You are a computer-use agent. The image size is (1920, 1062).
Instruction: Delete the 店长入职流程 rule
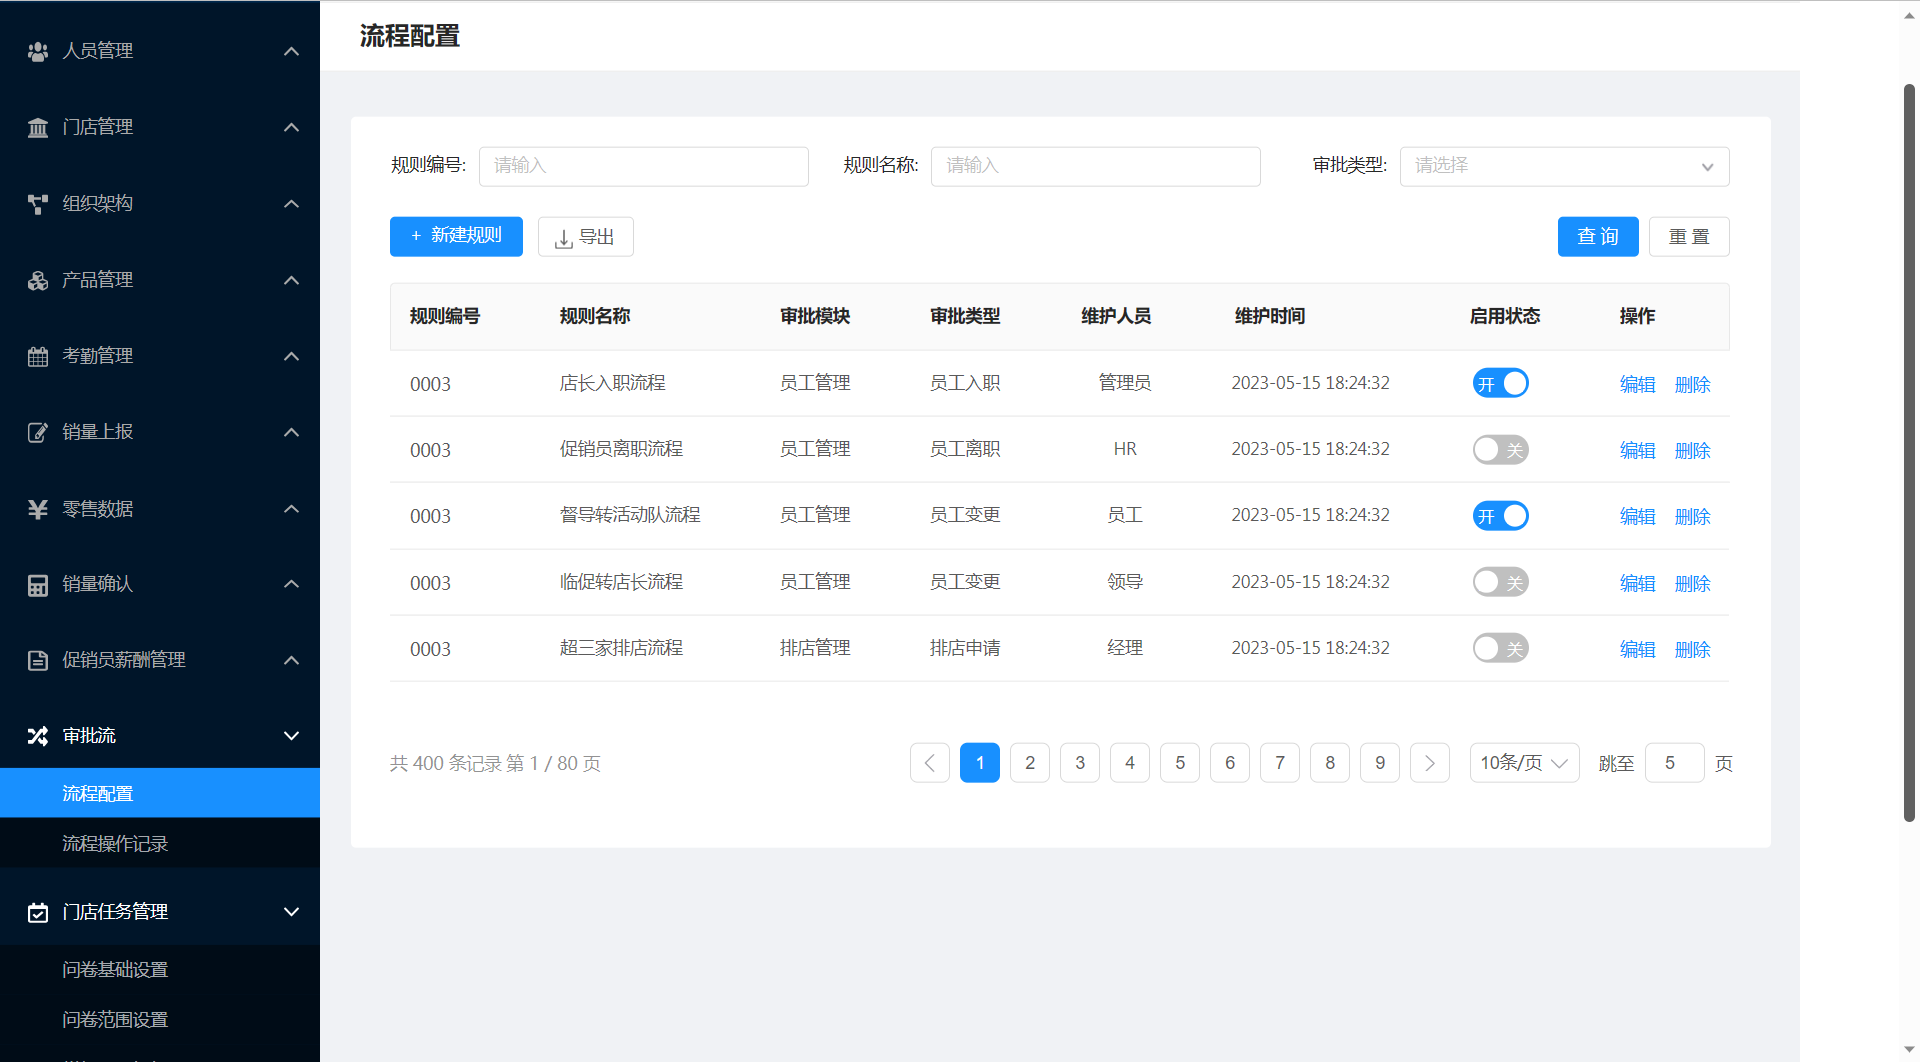pyautogui.click(x=1692, y=384)
